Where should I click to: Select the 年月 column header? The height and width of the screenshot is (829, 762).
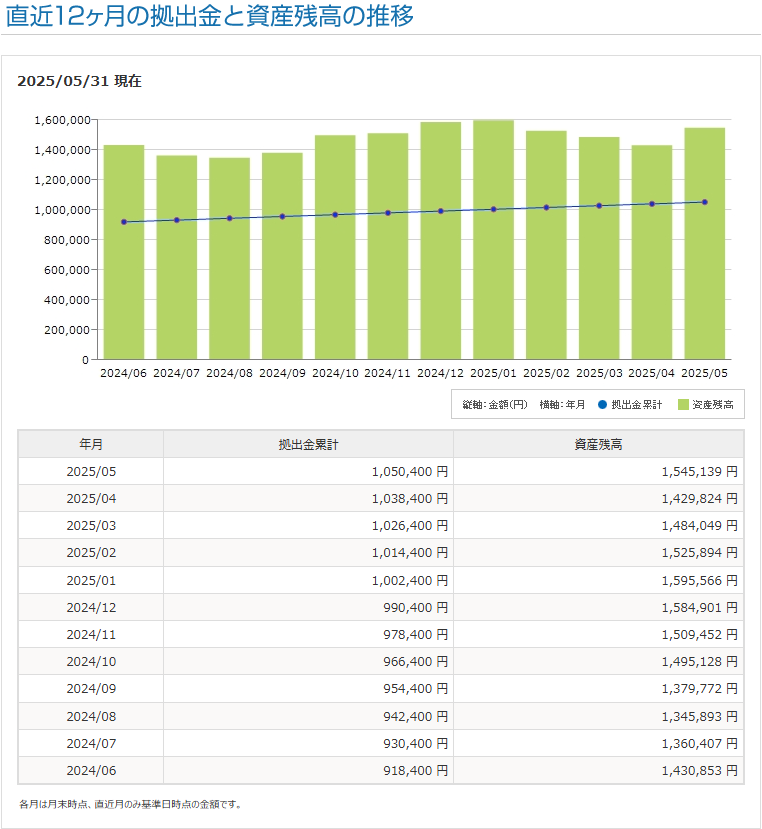pos(91,444)
